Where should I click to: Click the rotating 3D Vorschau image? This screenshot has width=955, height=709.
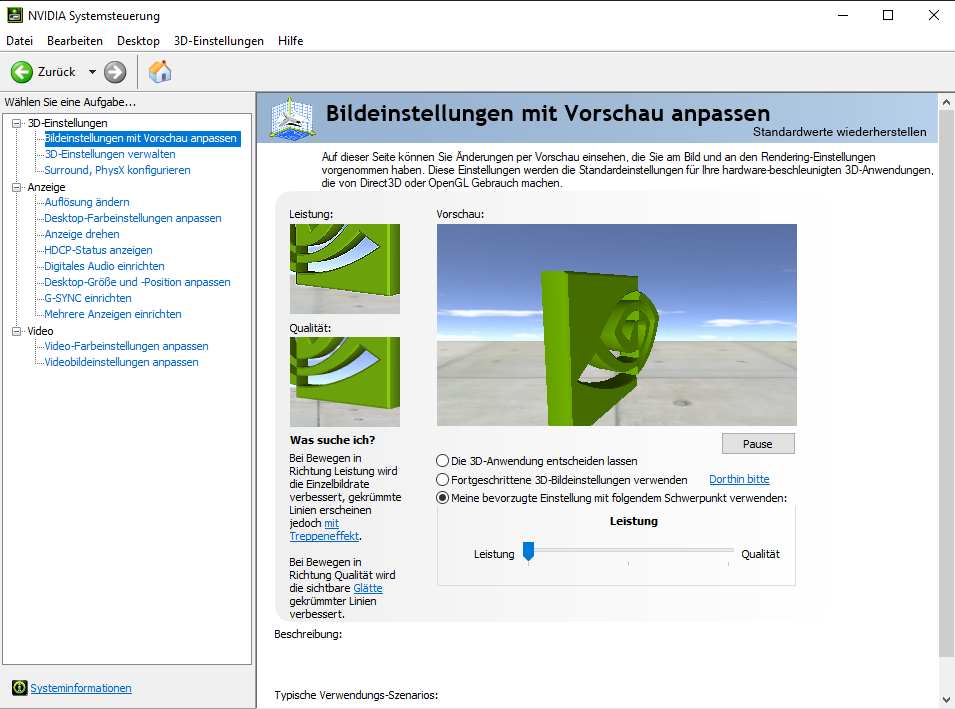pos(616,325)
